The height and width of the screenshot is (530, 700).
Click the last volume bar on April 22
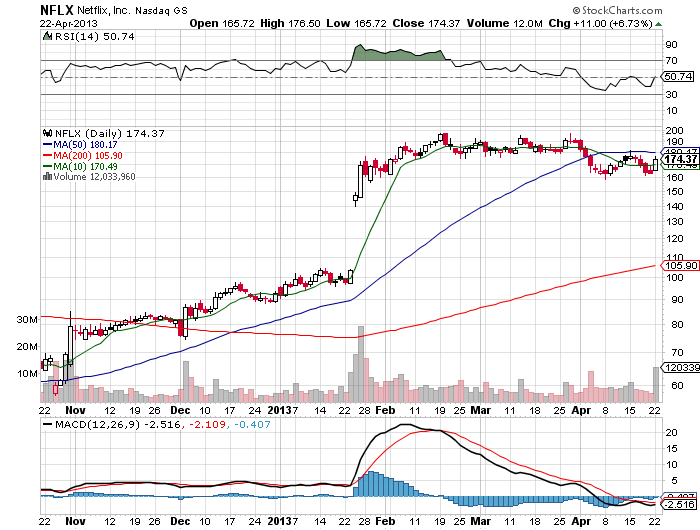tap(655, 384)
